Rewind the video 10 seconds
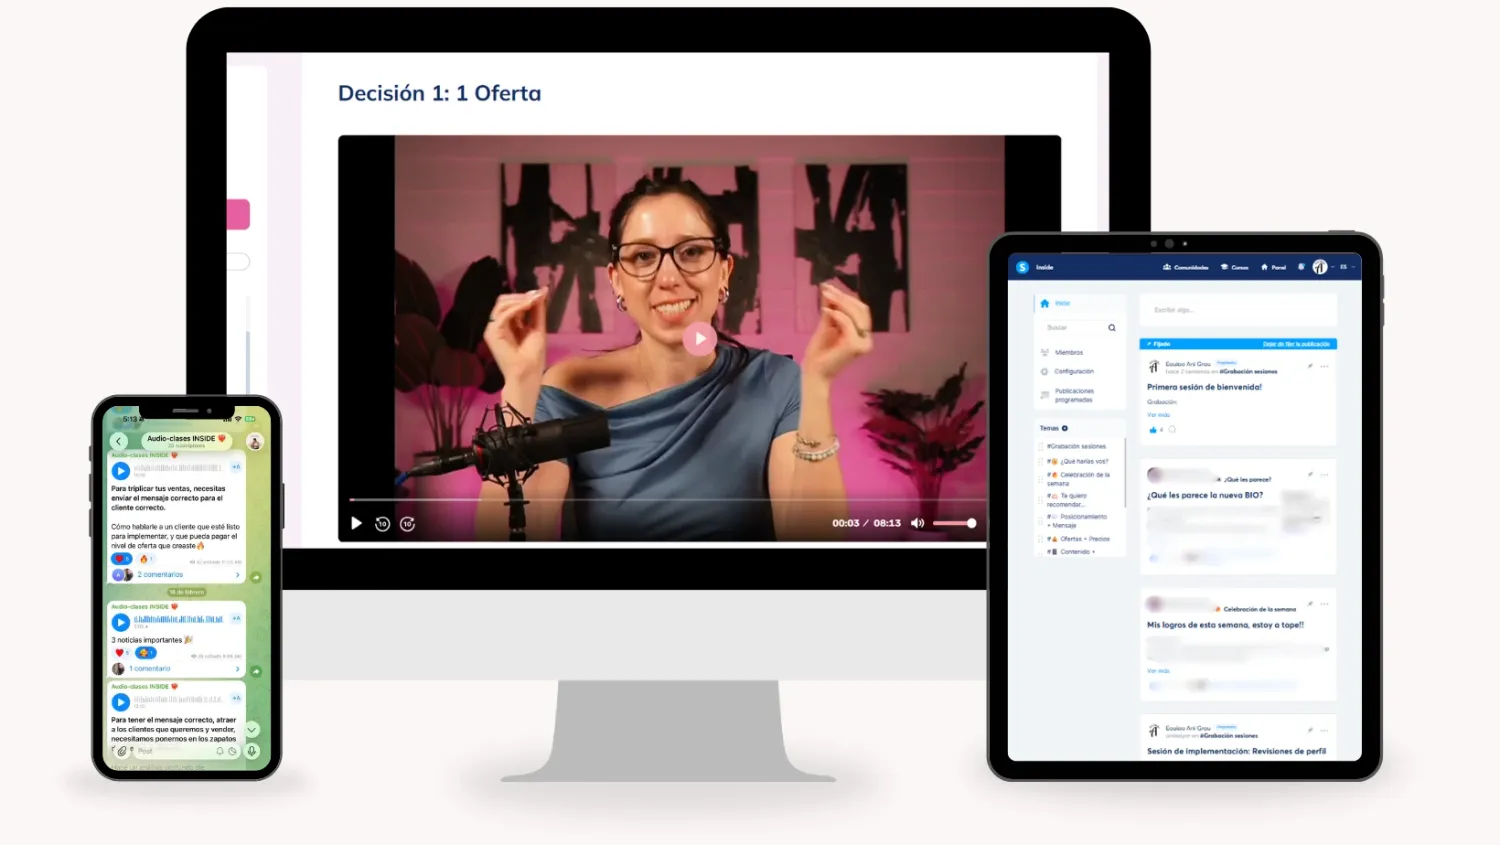1500x845 pixels. pyautogui.click(x=382, y=523)
